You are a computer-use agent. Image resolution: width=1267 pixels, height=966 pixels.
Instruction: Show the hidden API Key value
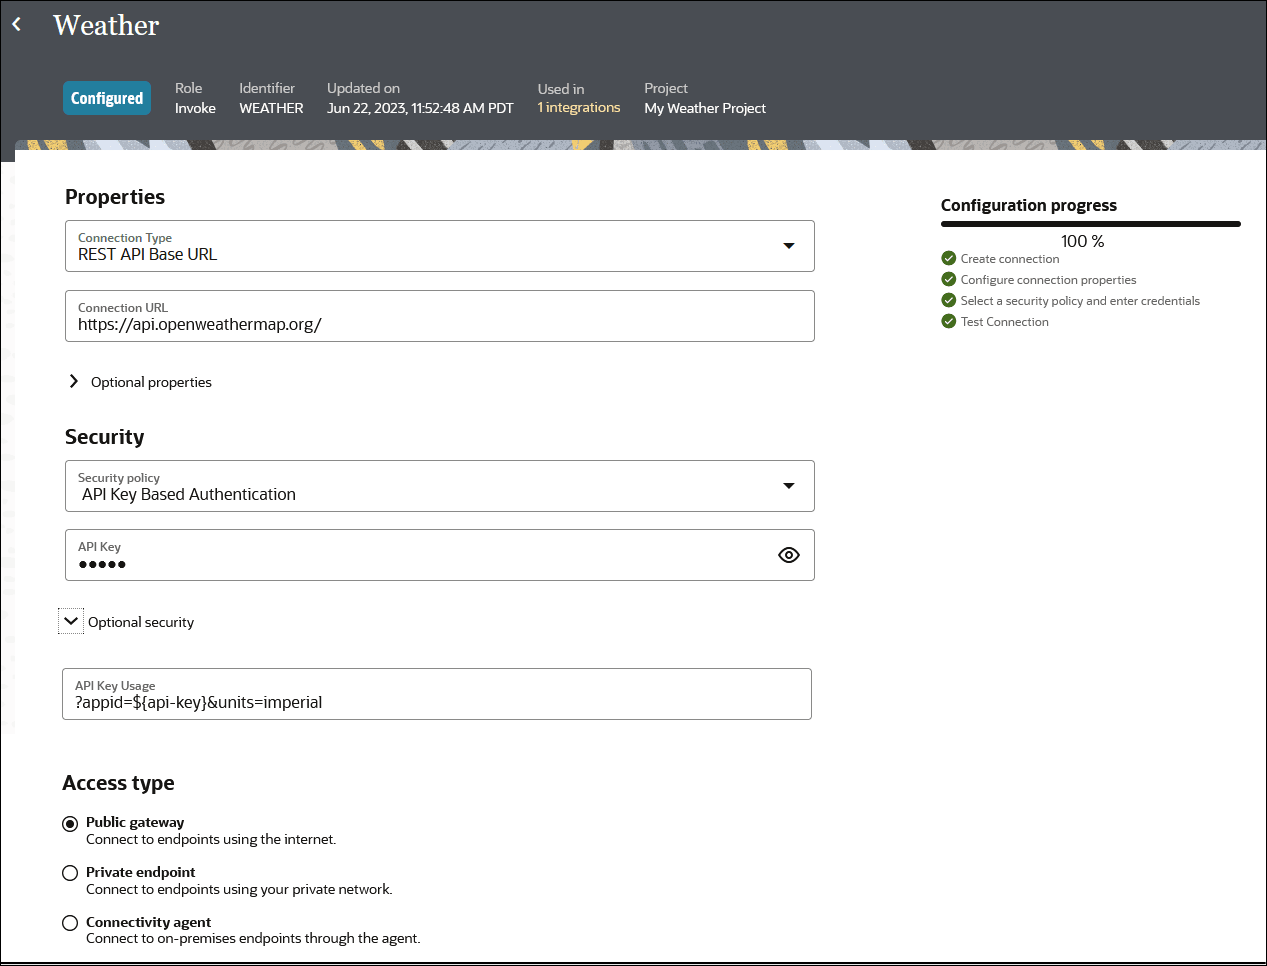pos(788,555)
